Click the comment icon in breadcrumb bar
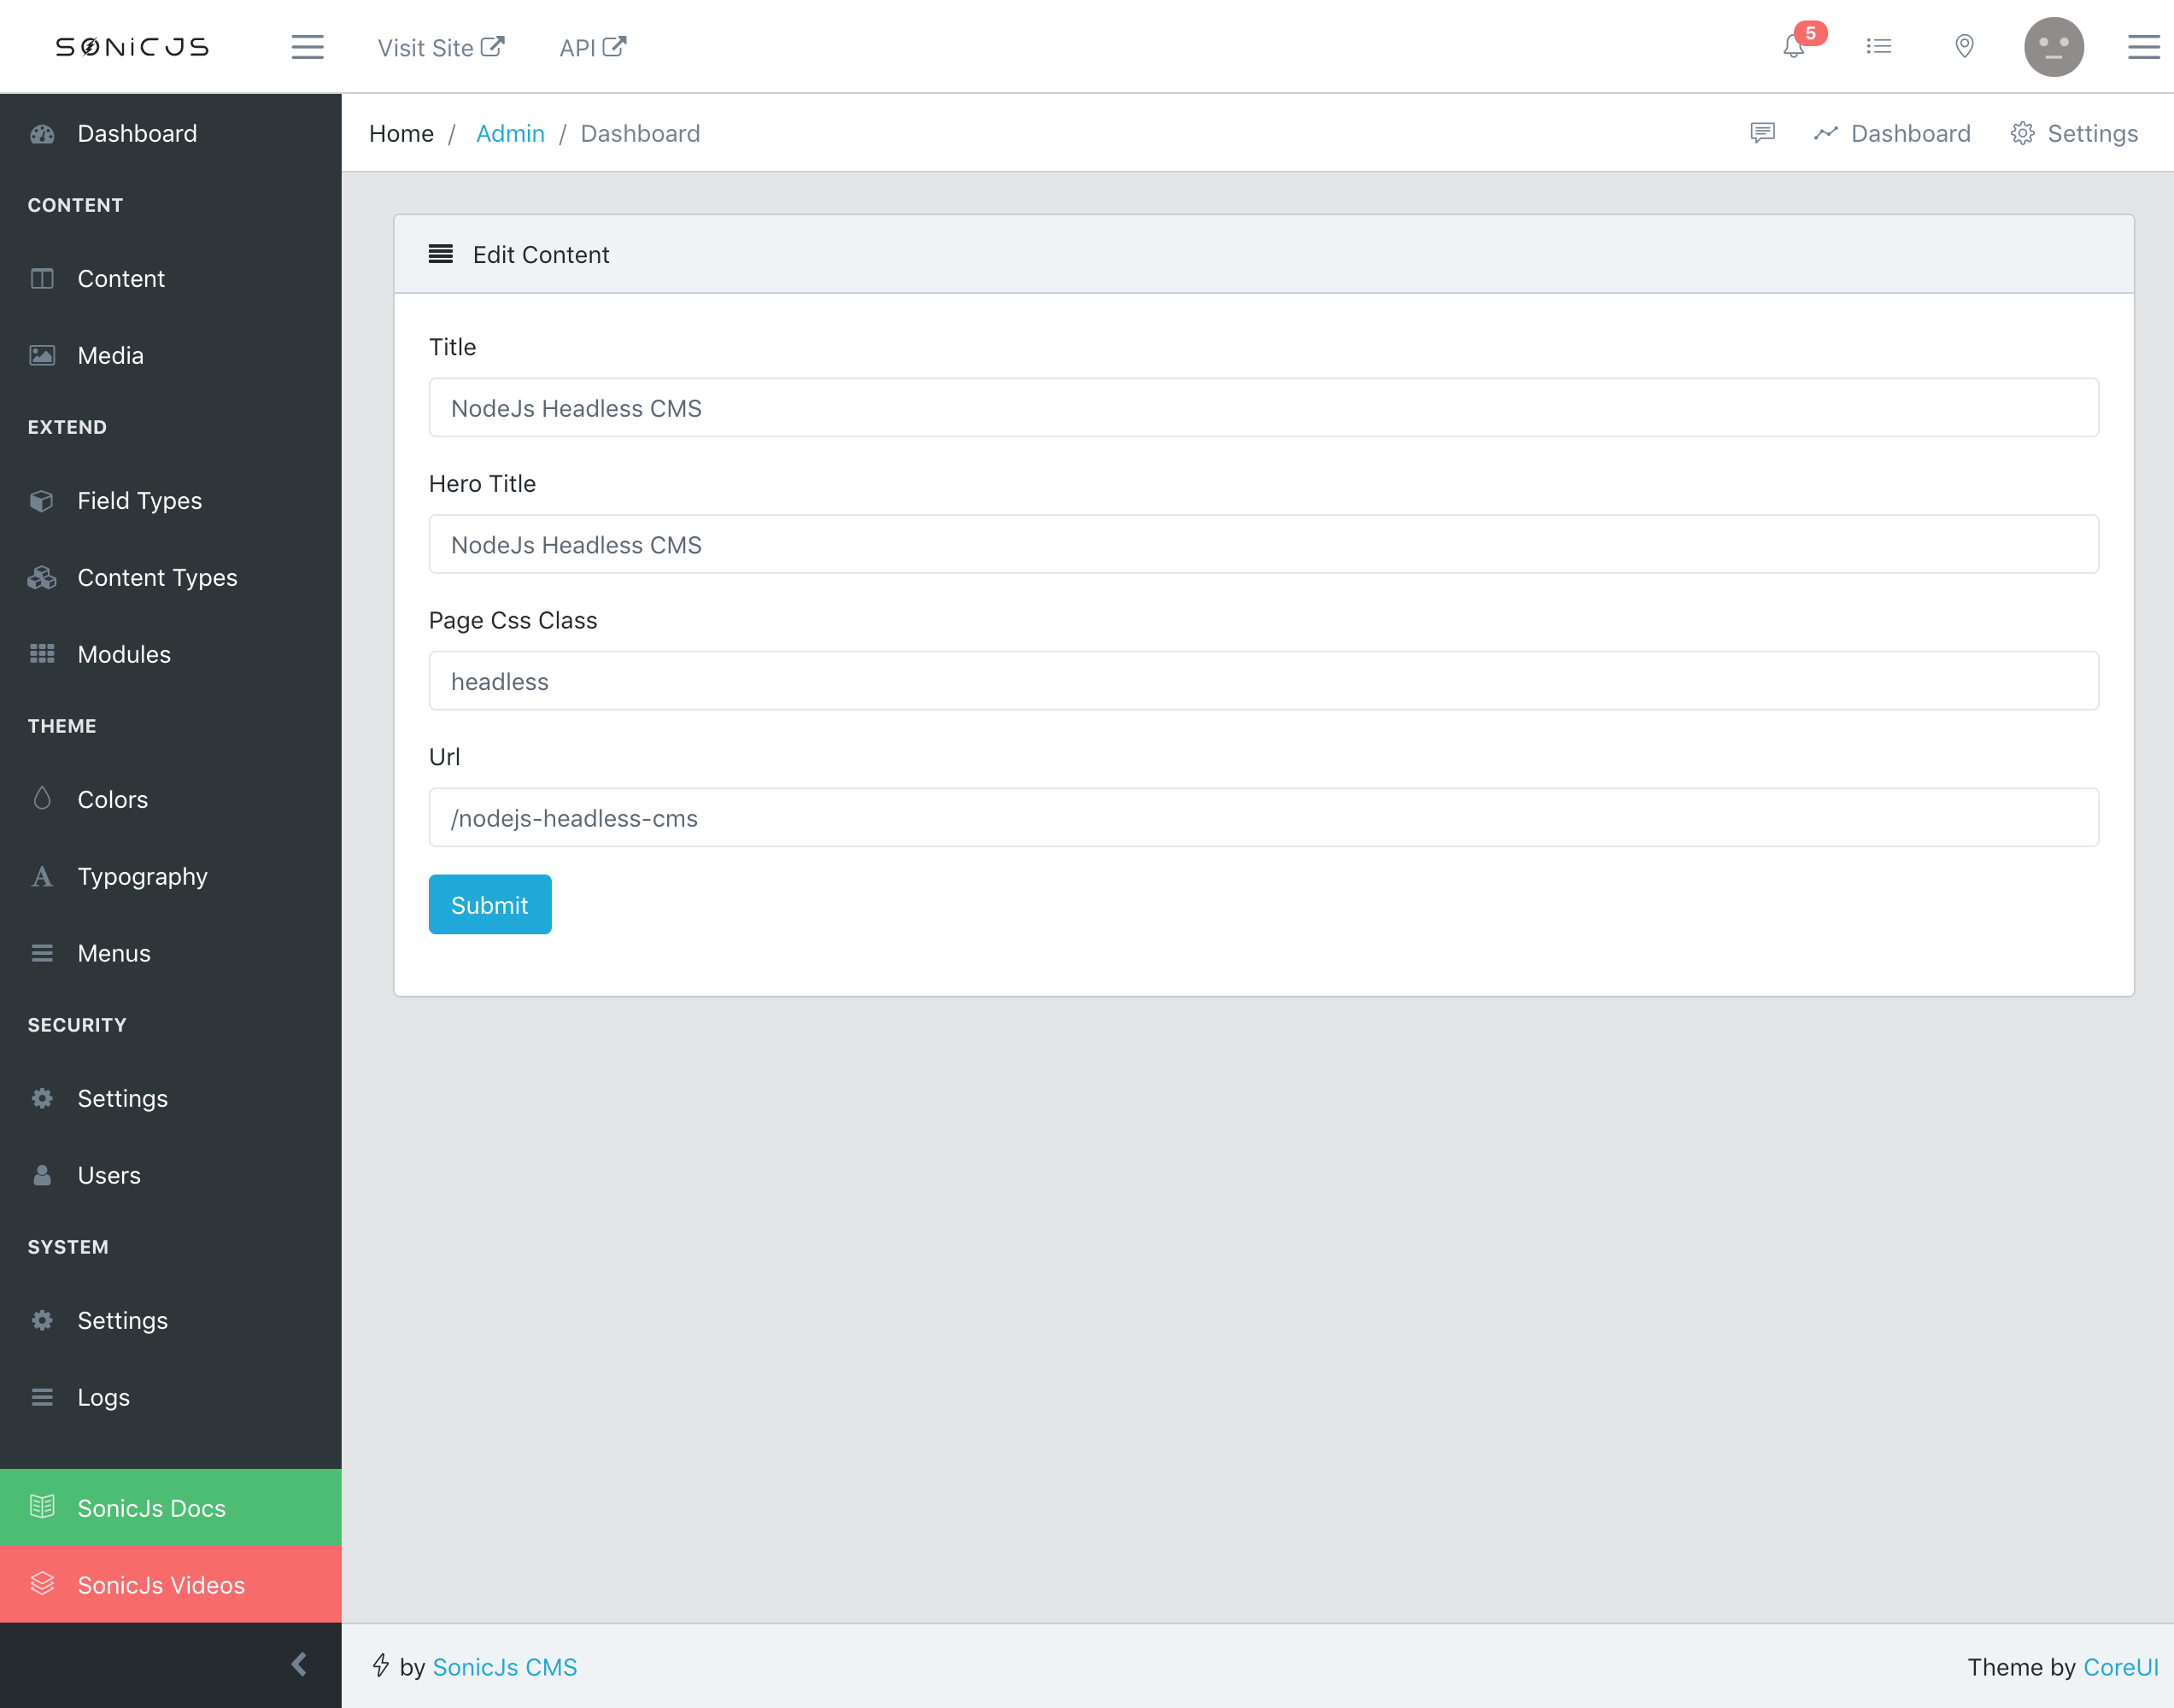Screen dimensions: 2174x1708 1762,132
